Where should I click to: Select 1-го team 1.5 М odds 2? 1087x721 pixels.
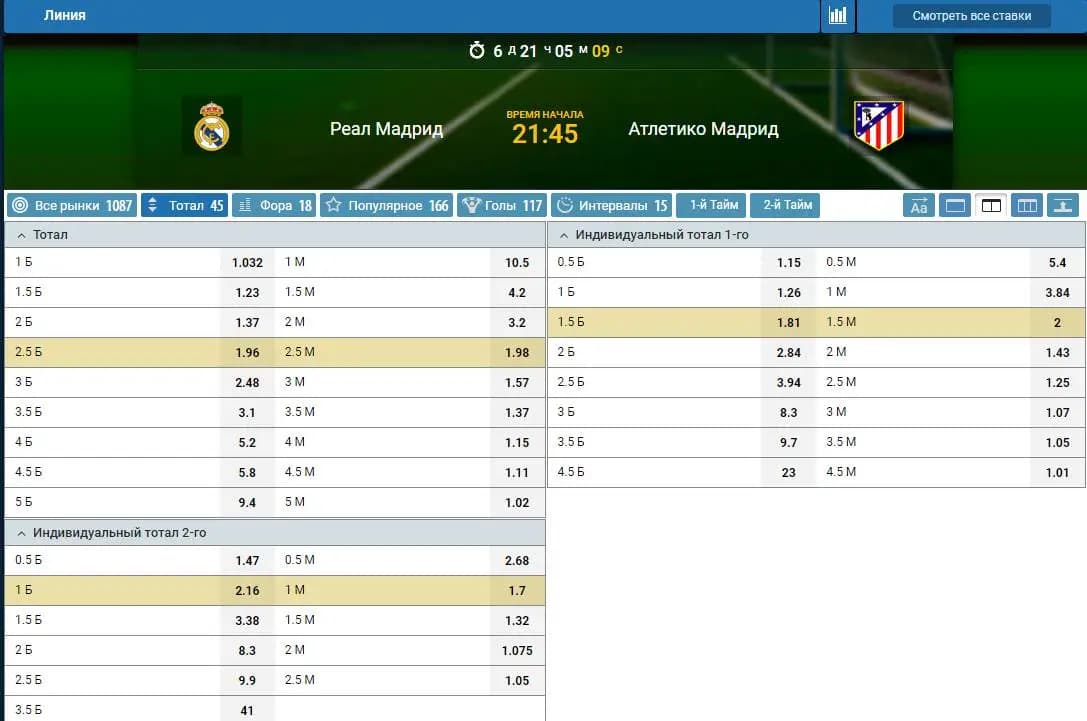pos(1057,322)
